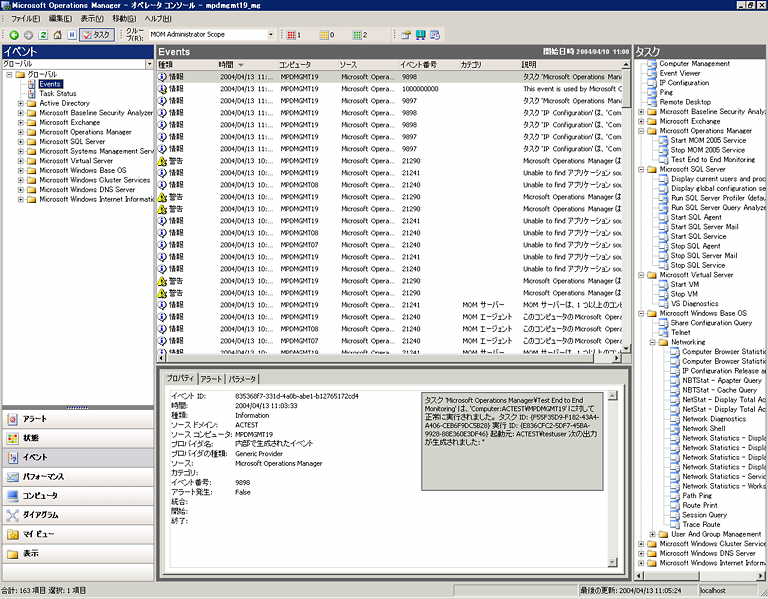Toggle the タスク pane button

[x=97, y=35]
